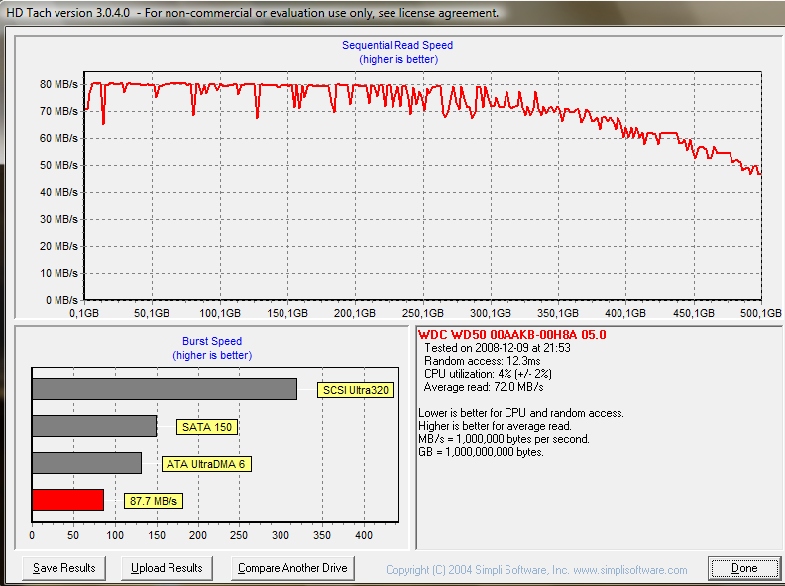The height and width of the screenshot is (586, 785).
Task: Click the 80 MB/s axis label
Action: (x=59, y=84)
